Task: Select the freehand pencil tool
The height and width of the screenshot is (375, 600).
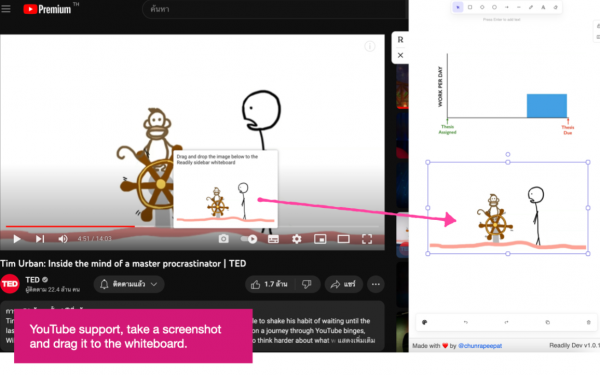Action: (x=531, y=7)
